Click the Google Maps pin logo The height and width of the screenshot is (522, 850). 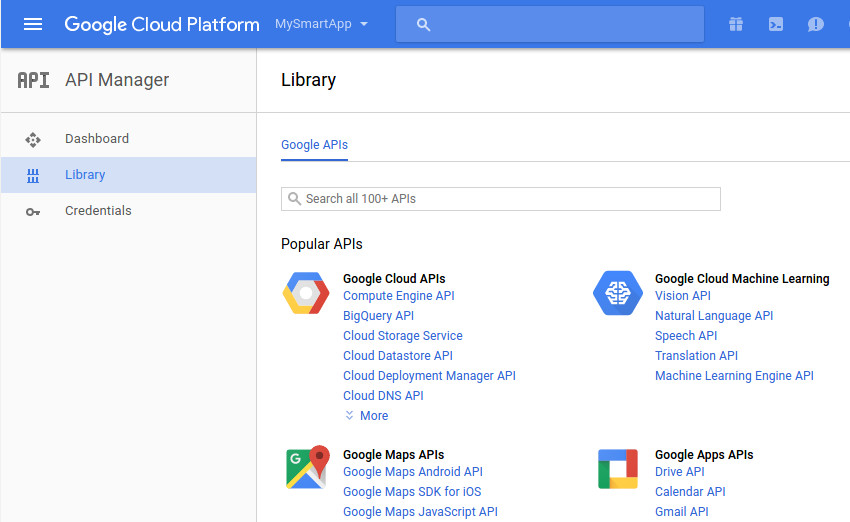pos(307,467)
